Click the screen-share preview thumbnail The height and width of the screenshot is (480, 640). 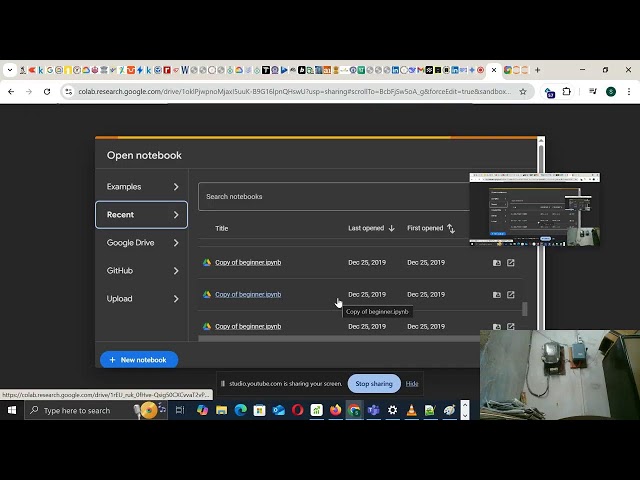tap(535, 209)
